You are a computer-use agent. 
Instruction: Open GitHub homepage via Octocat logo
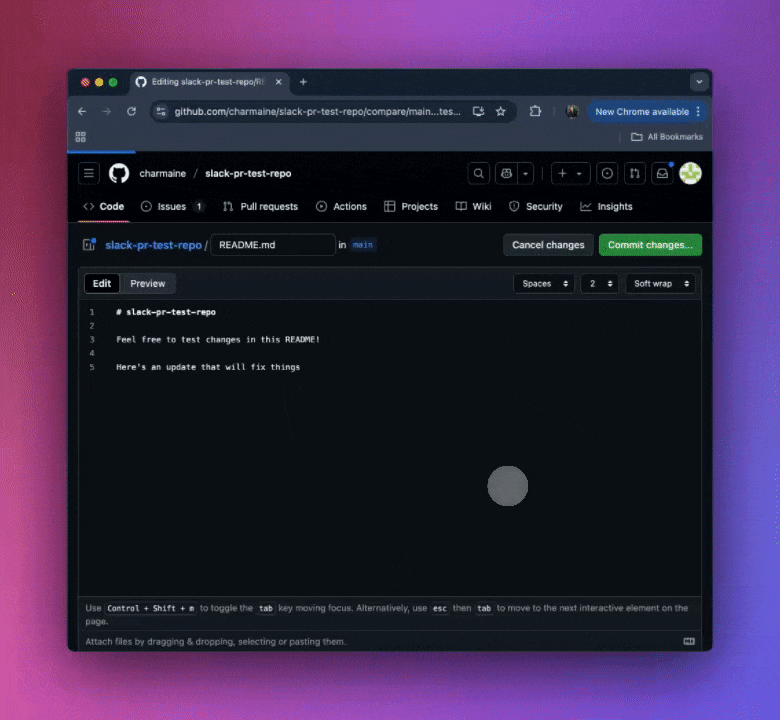click(119, 173)
